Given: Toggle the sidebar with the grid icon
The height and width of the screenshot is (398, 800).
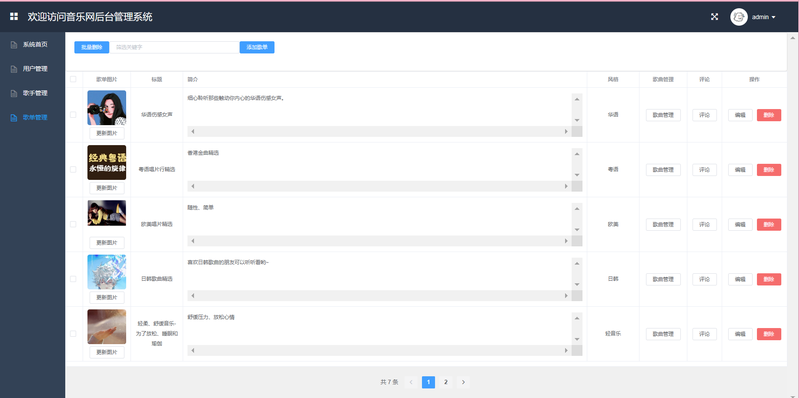Looking at the screenshot, I should coord(14,17).
